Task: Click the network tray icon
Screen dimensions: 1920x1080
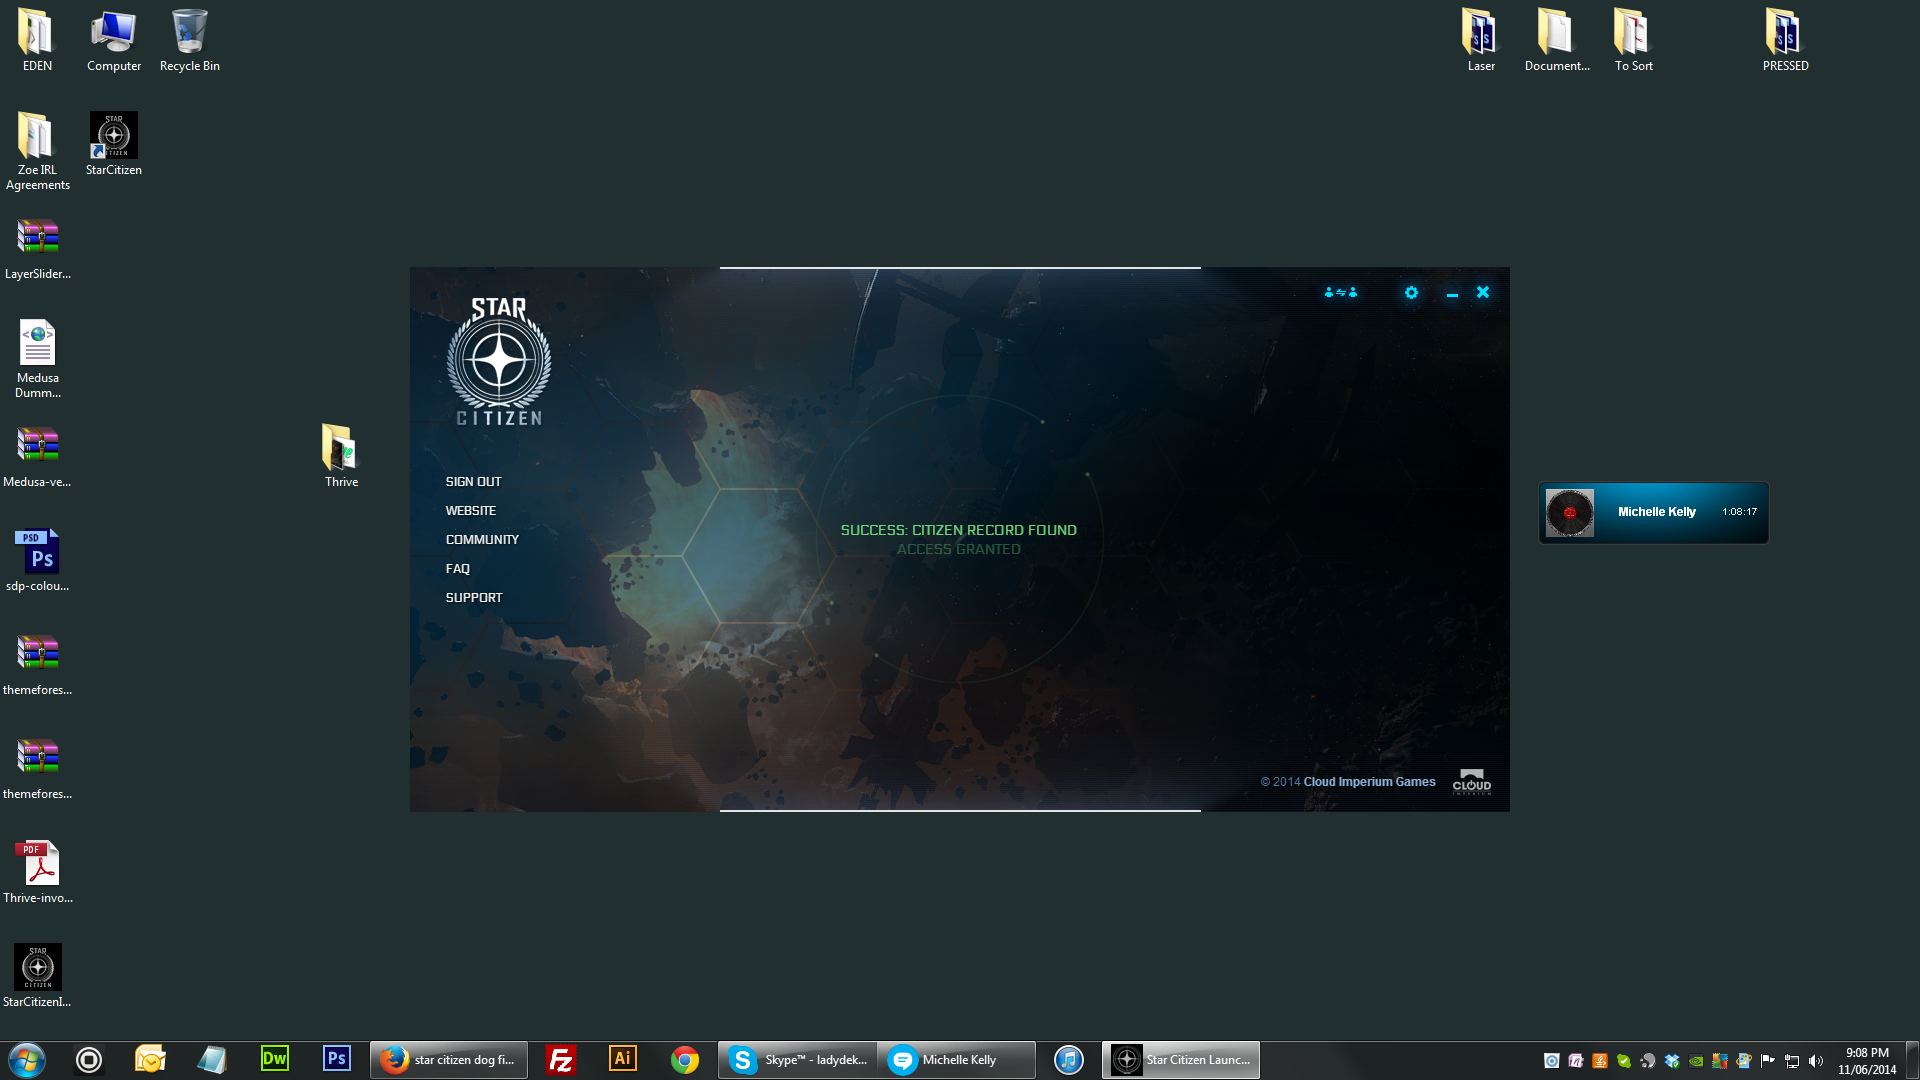Action: [x=1792, y=1061]
